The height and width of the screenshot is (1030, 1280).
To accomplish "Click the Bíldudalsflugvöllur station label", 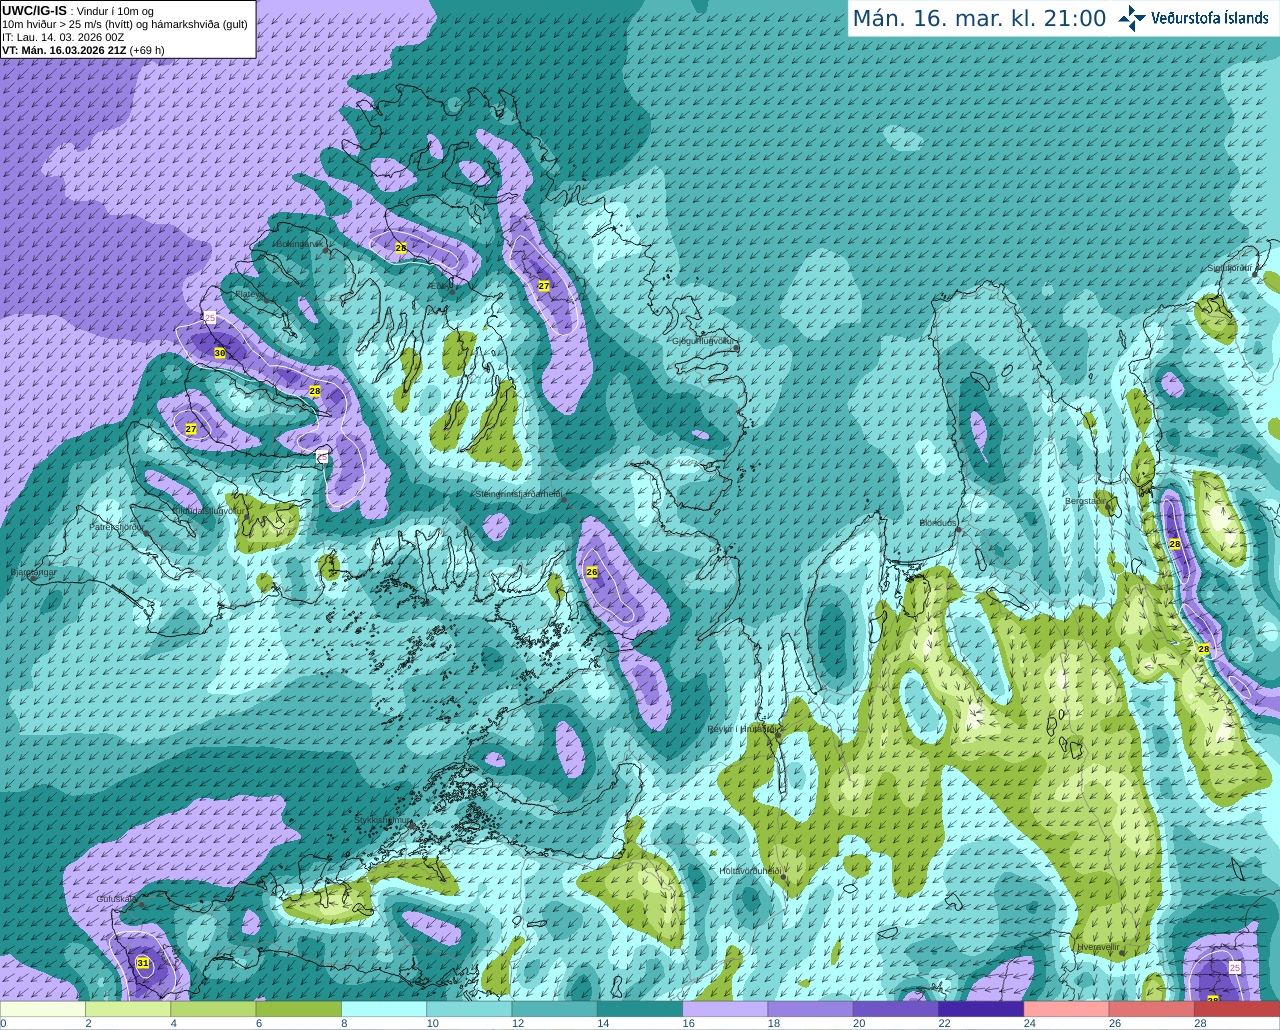I will [x=209, y=510].
